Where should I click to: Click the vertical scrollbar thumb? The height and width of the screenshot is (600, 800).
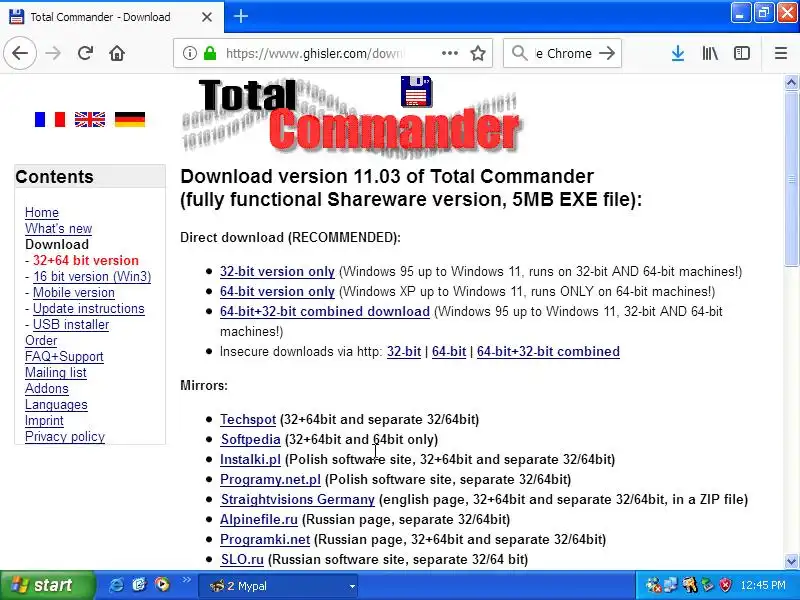(791, 178)
